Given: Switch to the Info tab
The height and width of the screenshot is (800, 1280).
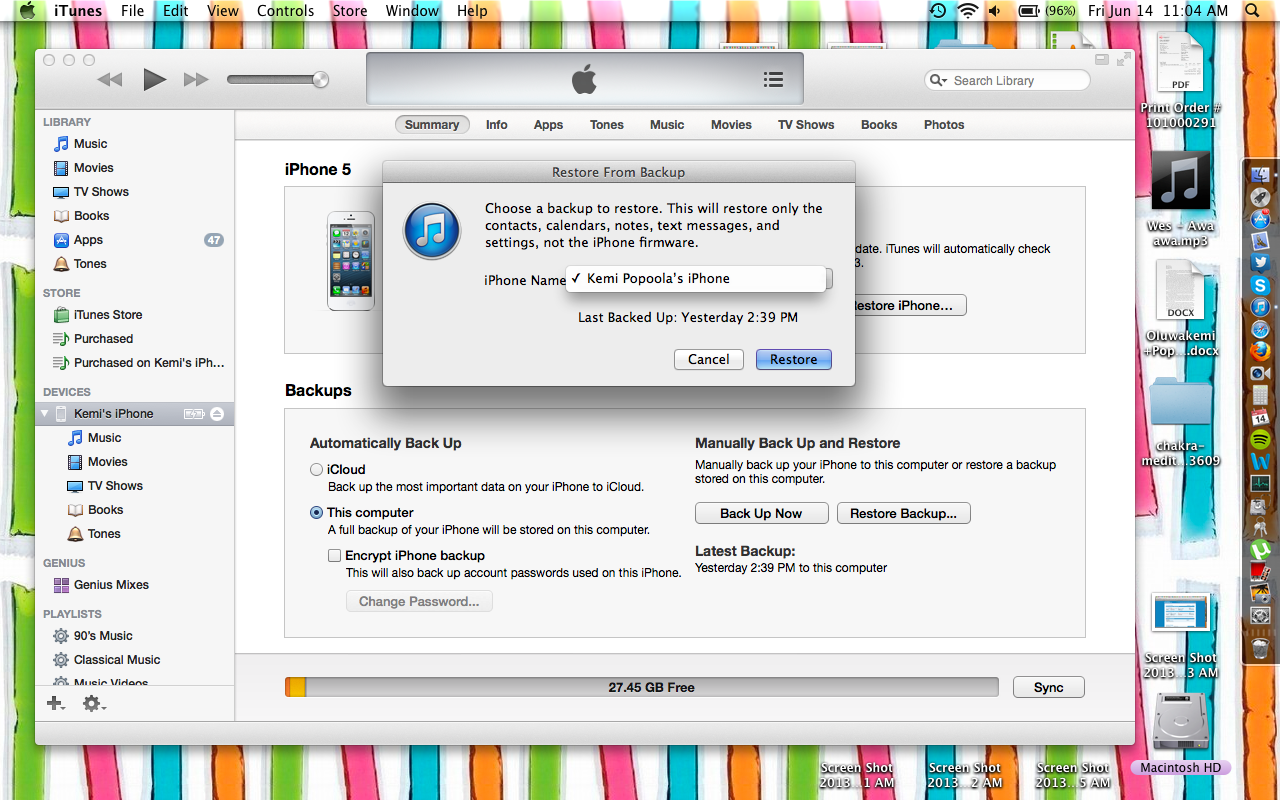Looking at the screenshot, I should tap(497, 125).
